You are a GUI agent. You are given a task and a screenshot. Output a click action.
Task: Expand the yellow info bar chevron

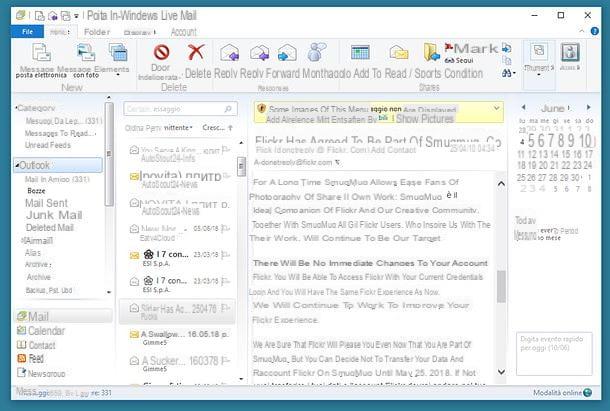point(496,108)
